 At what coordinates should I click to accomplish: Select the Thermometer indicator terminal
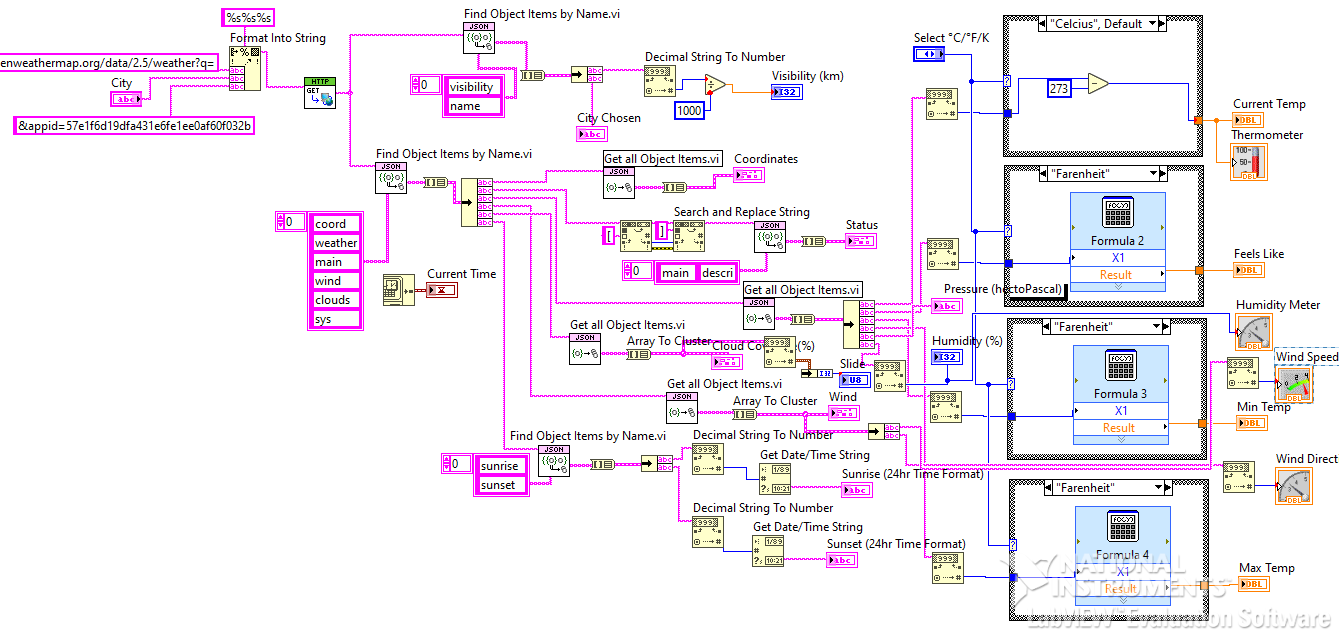pyautogui.click(x=1248, y=162)
